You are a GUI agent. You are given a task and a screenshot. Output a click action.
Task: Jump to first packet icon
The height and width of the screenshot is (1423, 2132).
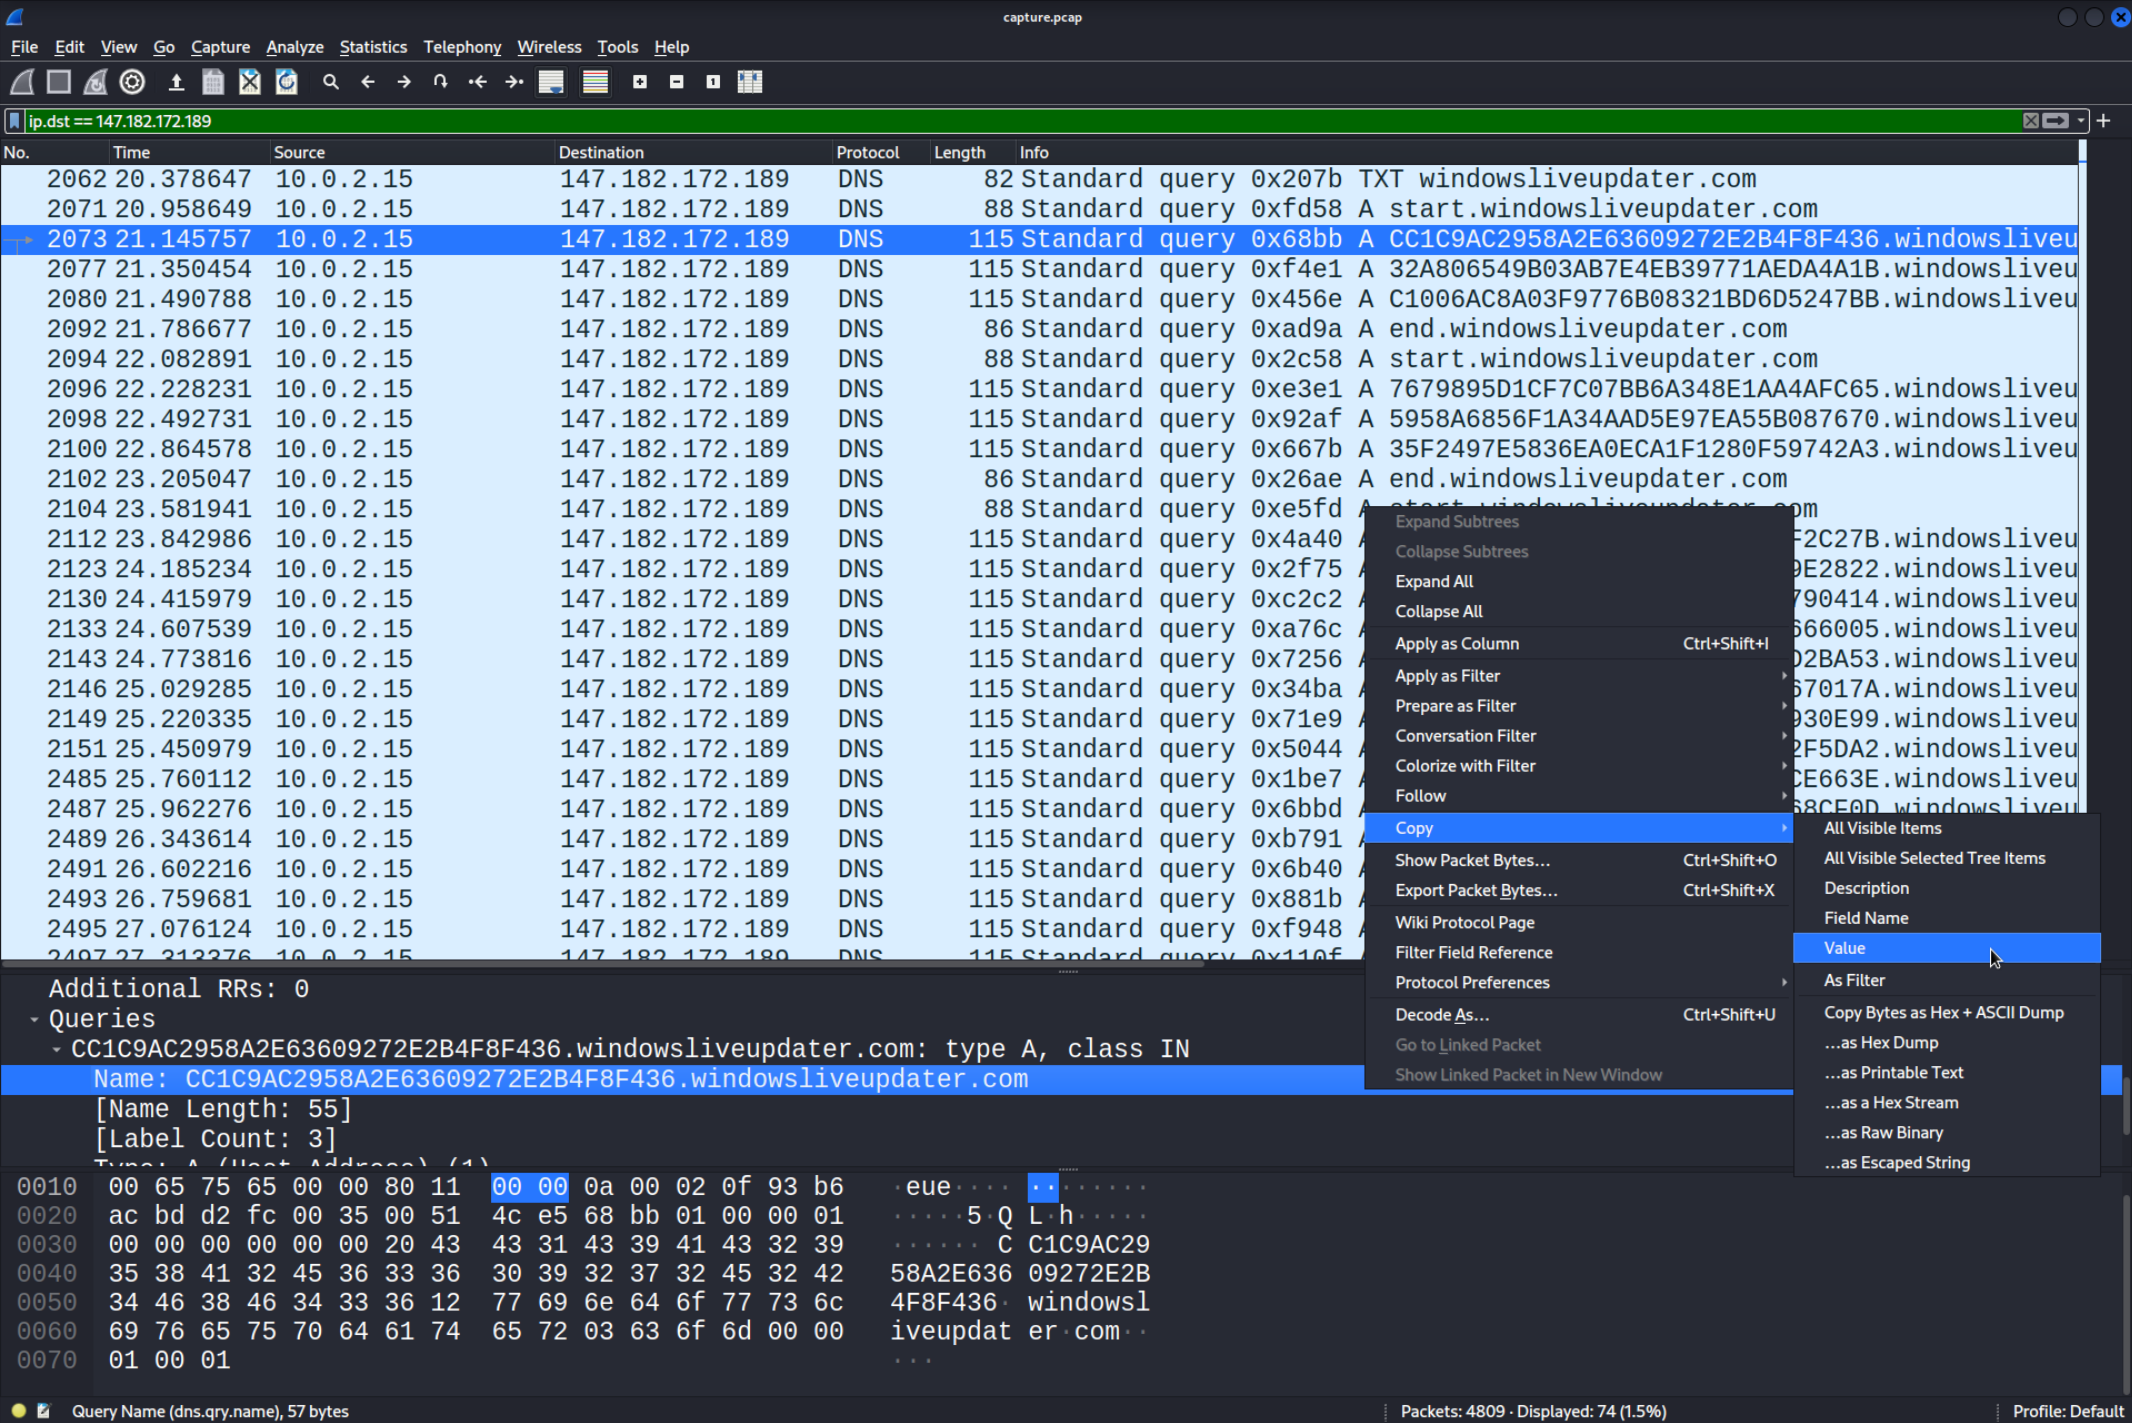tap(478, 82)
